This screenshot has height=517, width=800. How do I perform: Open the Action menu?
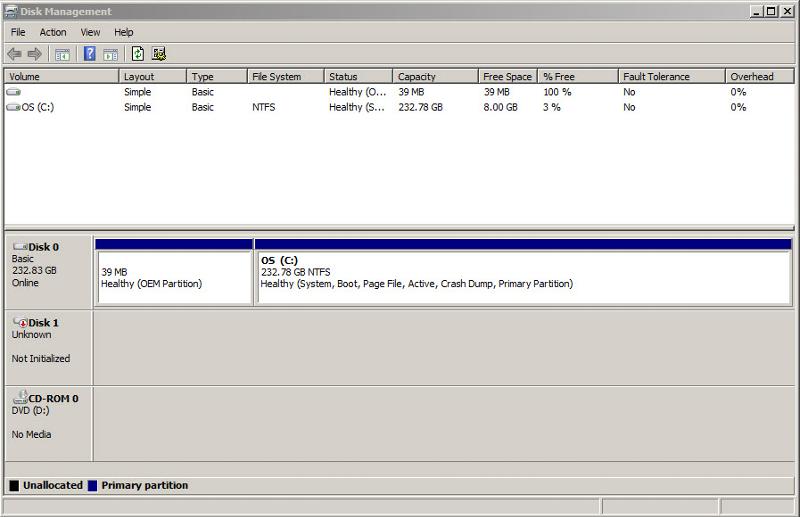53,32
